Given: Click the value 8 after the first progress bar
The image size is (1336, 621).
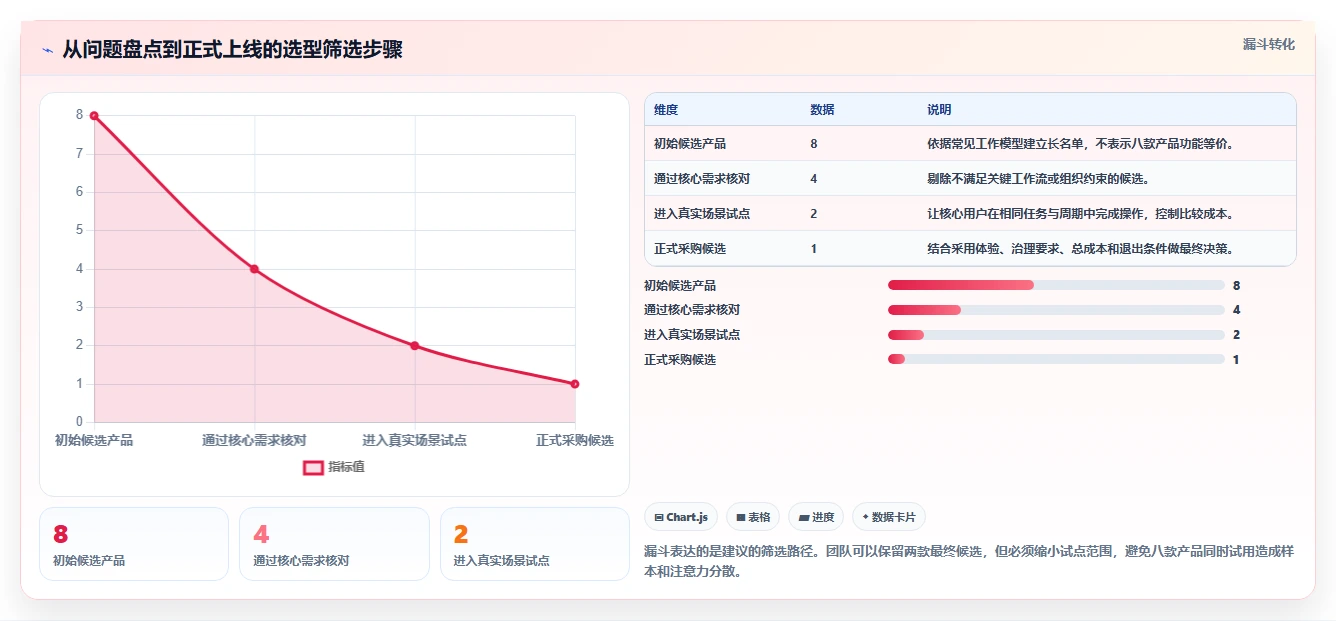Looking at the screenshot, I should click(x=1237, y=285).
